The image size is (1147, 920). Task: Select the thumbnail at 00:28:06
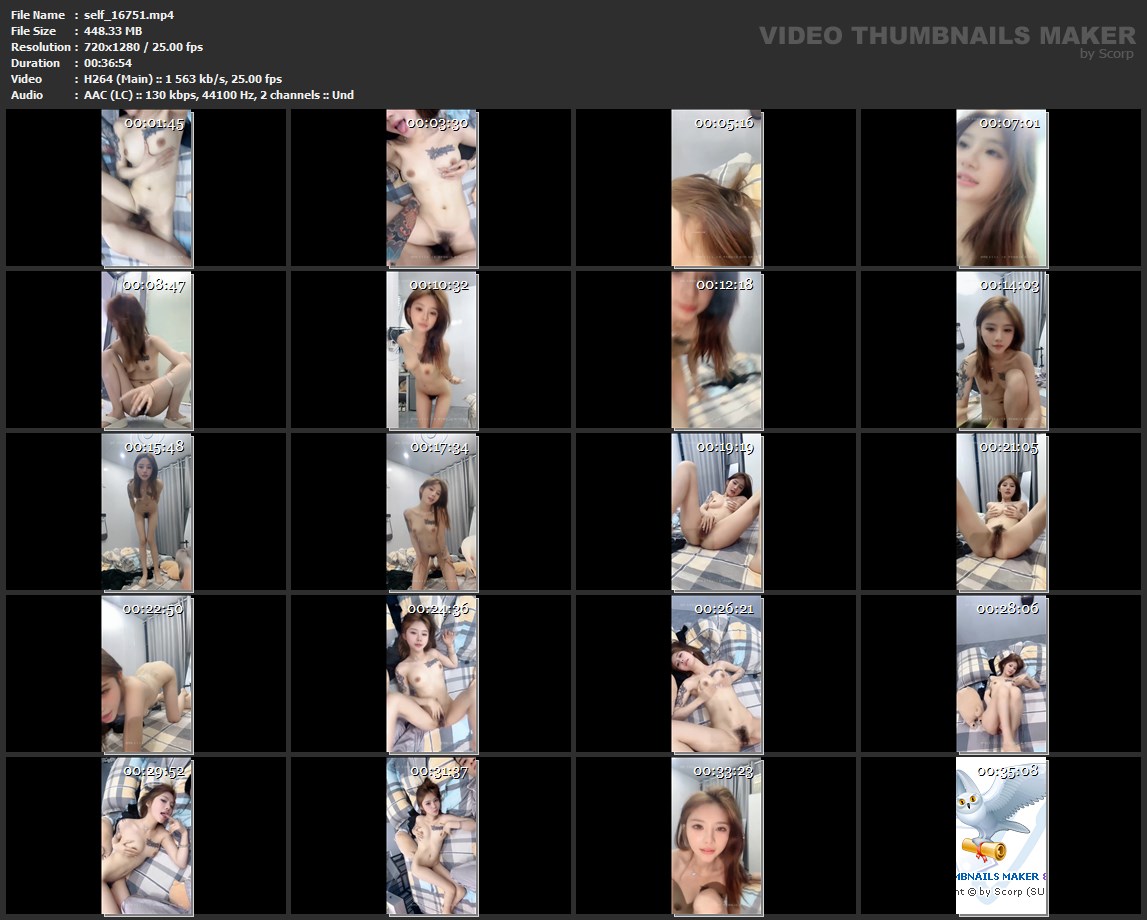pos(1001,673)
